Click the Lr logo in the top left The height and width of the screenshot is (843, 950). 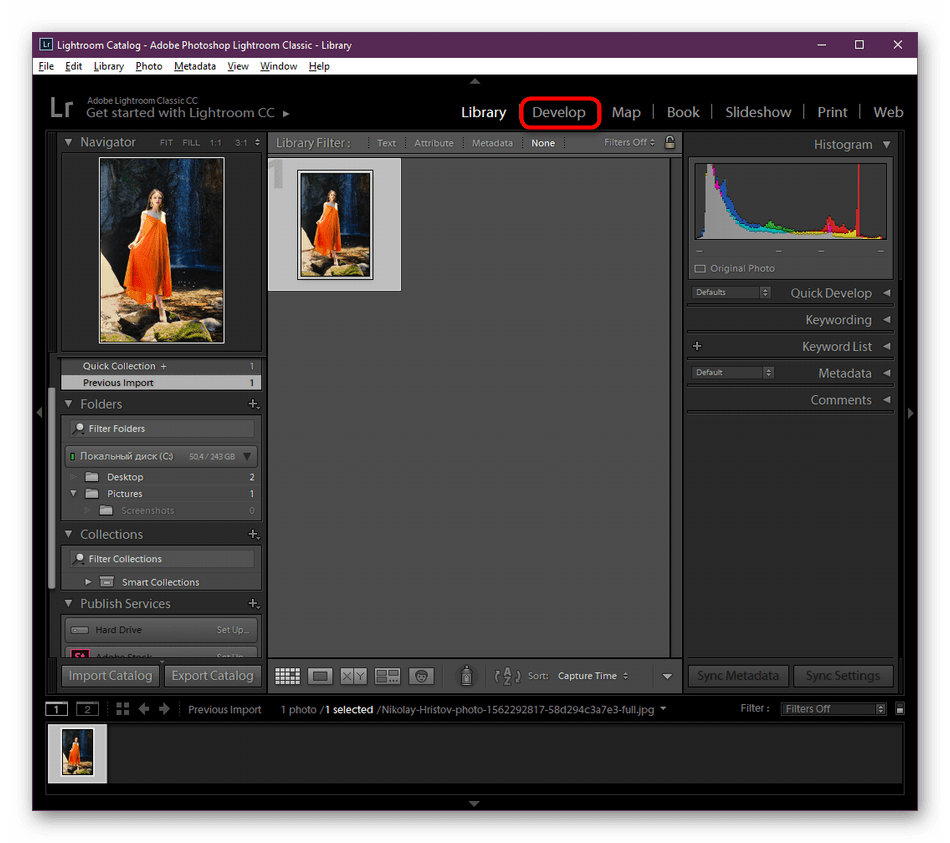(x=61, y=109)
